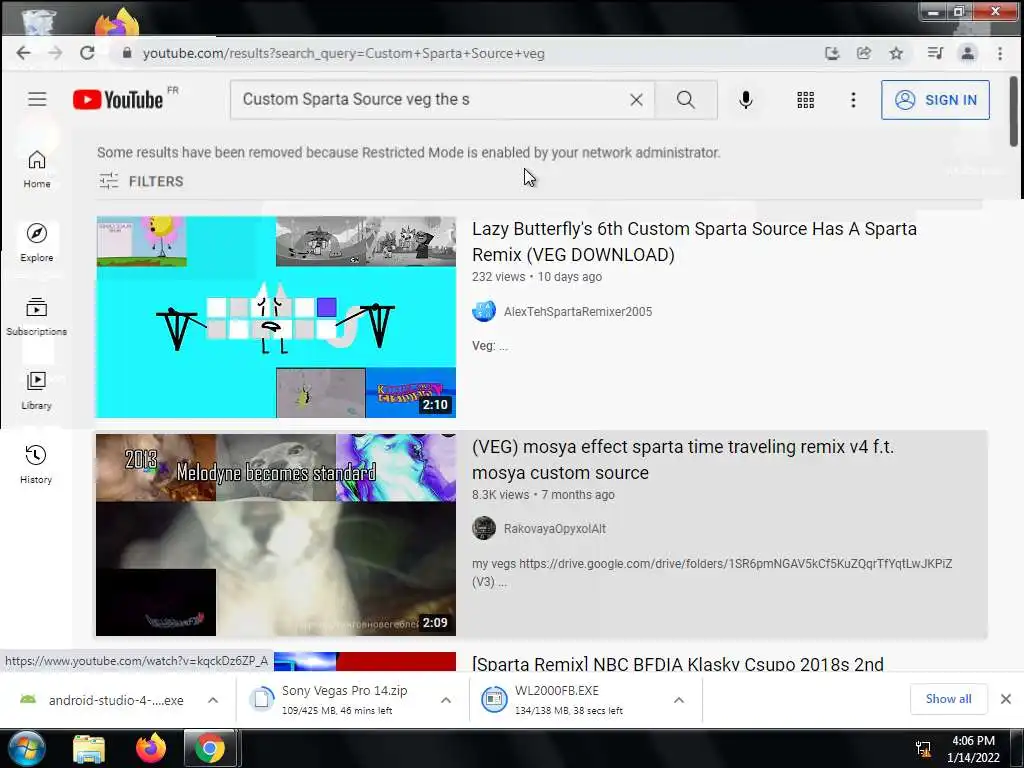Open the Chrome three-dot menu
This screenshot has height=768, width=1024.
(x=1000, y=54)
